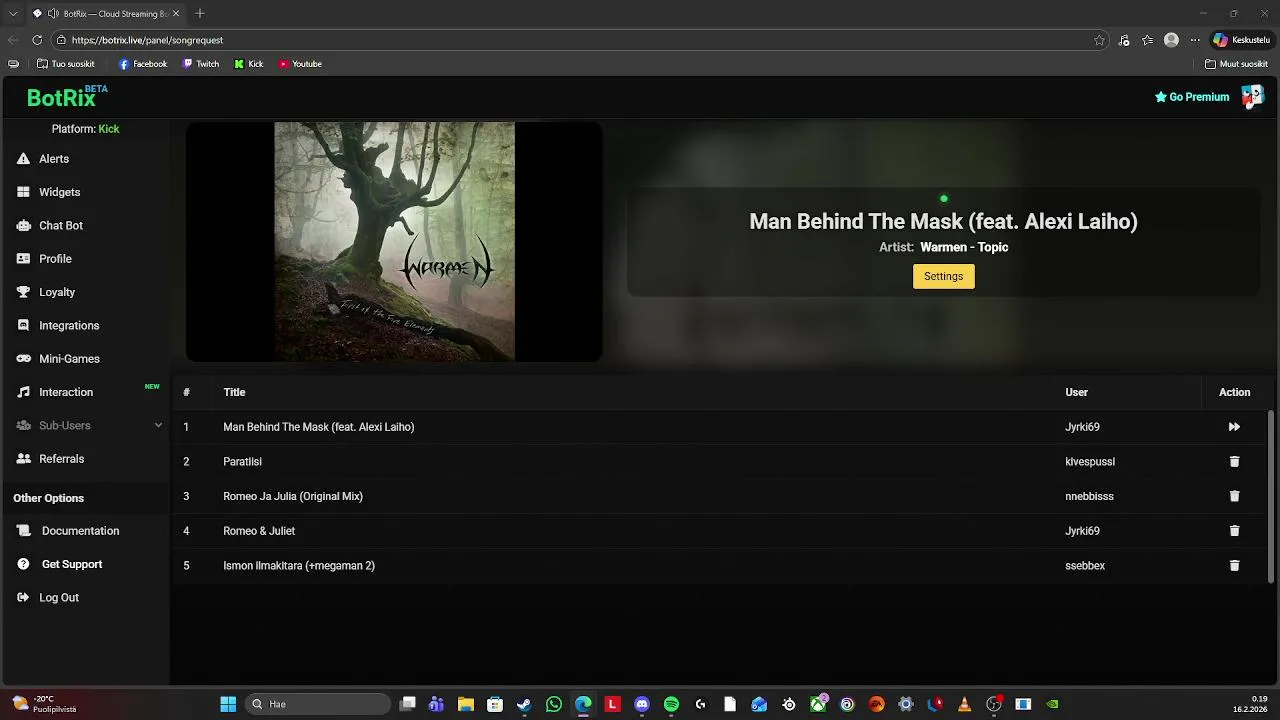
Task: Click the browser address bar URL
Action: (147, 40)
